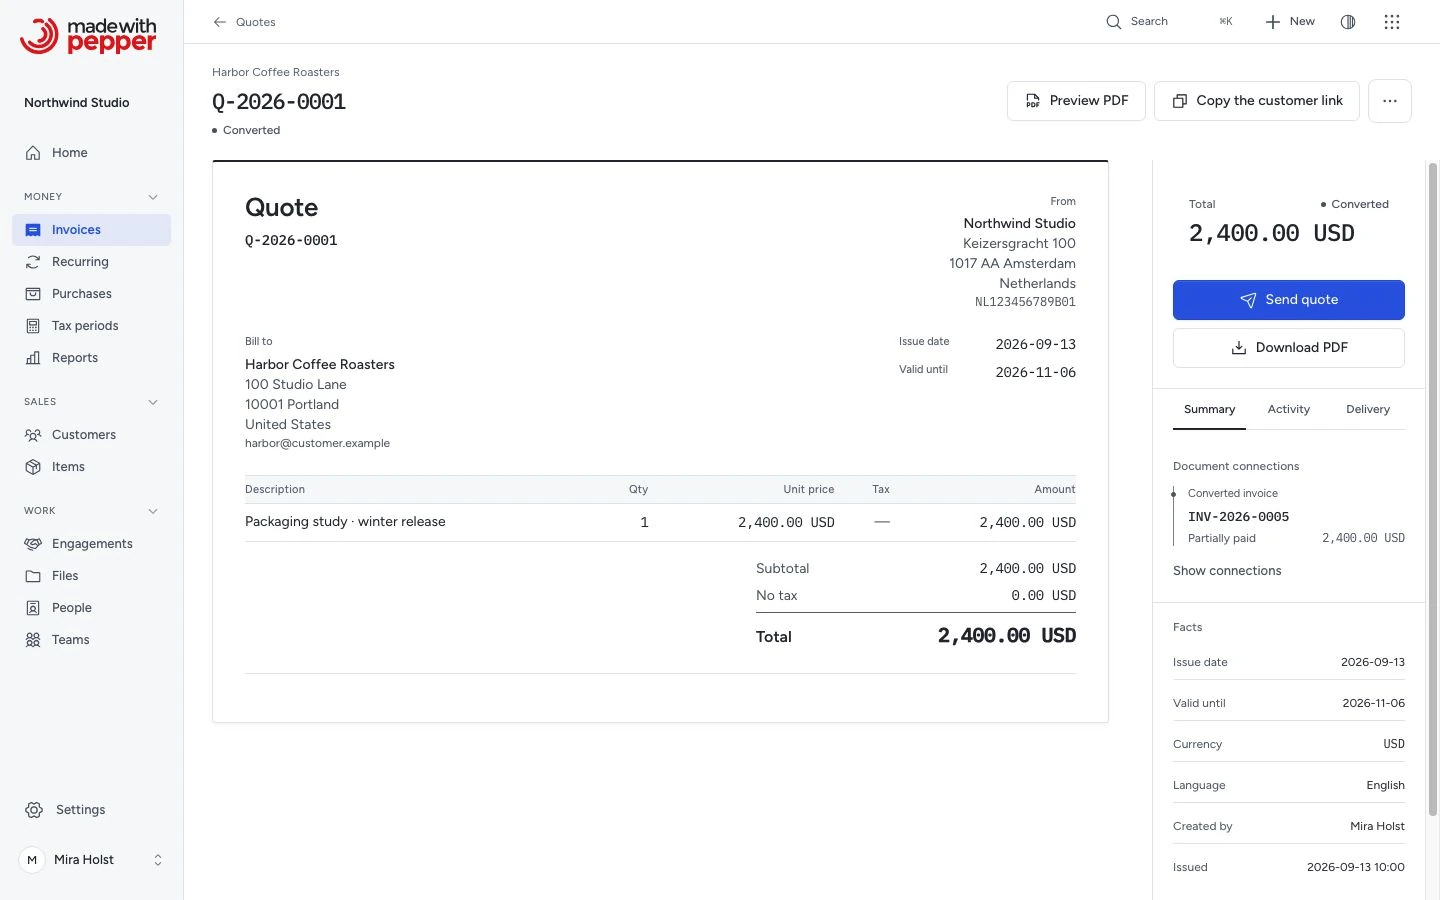This screenshot has height=900, width=1440.
Task: Open Customers list
Action: [91, 435]
